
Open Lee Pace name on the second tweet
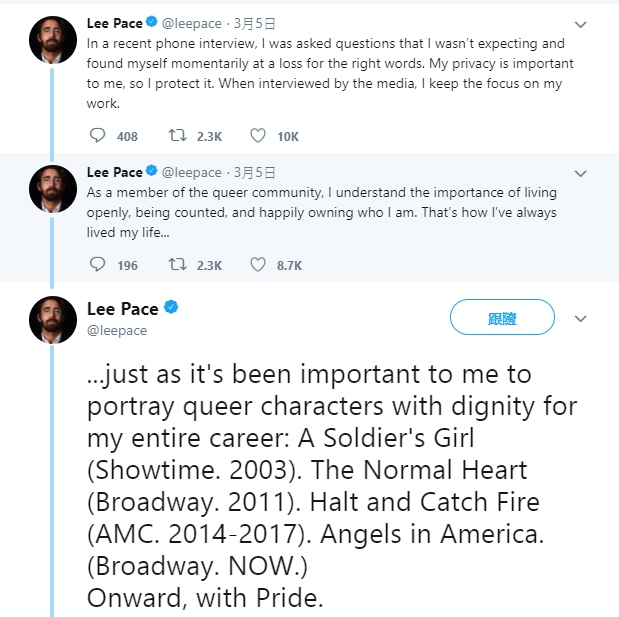click(x=114, y=172)
